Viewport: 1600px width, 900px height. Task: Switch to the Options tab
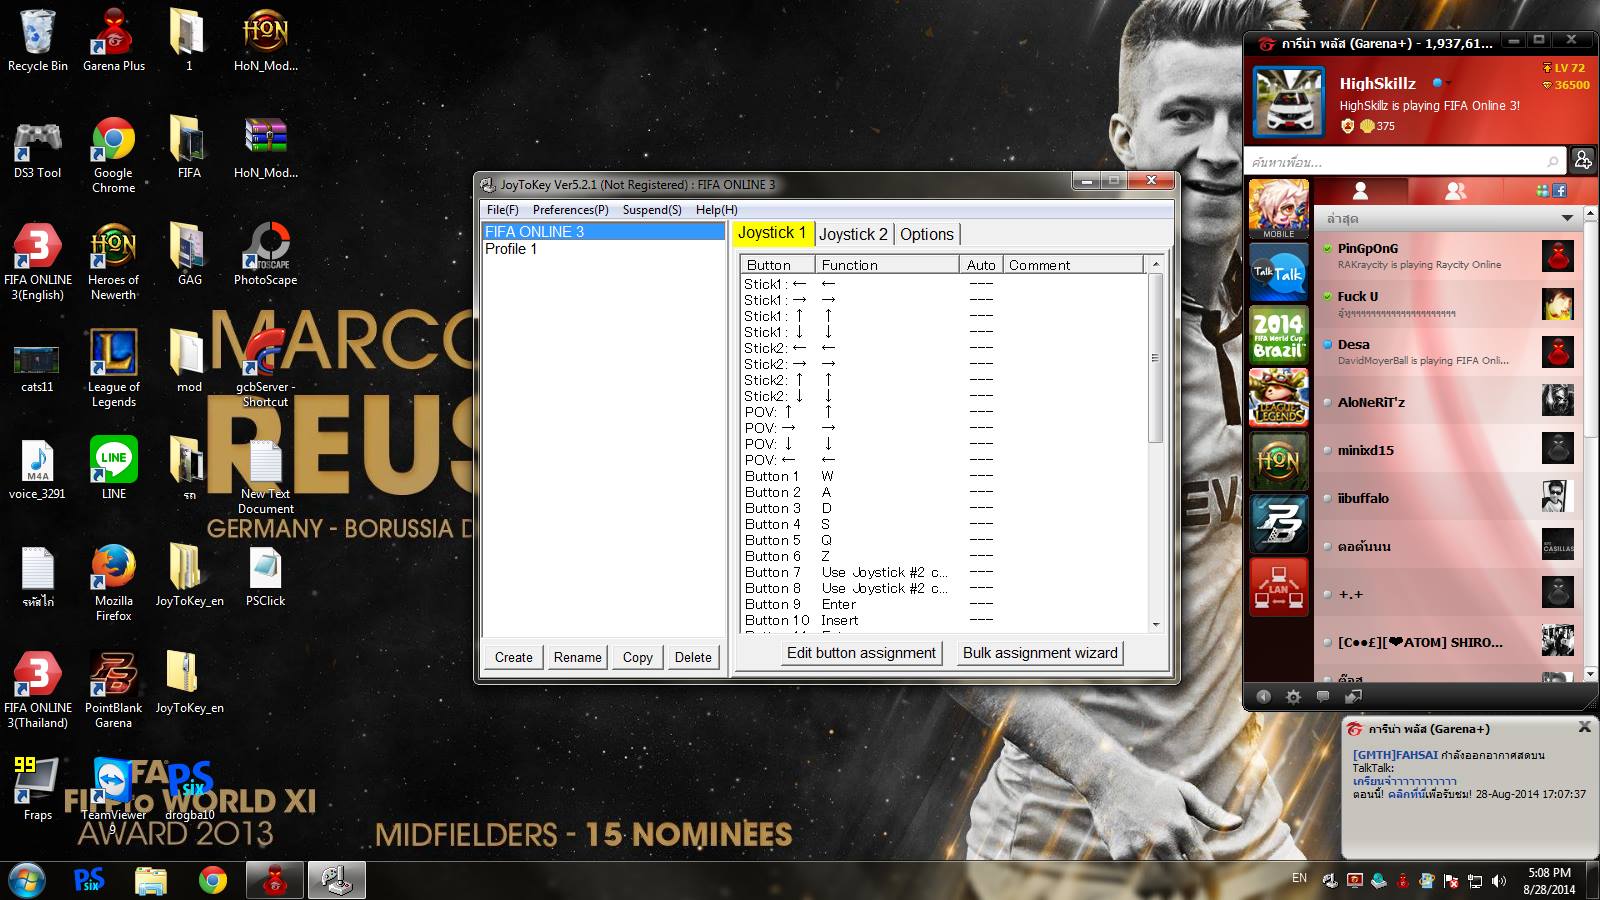[x=927, y=234]
